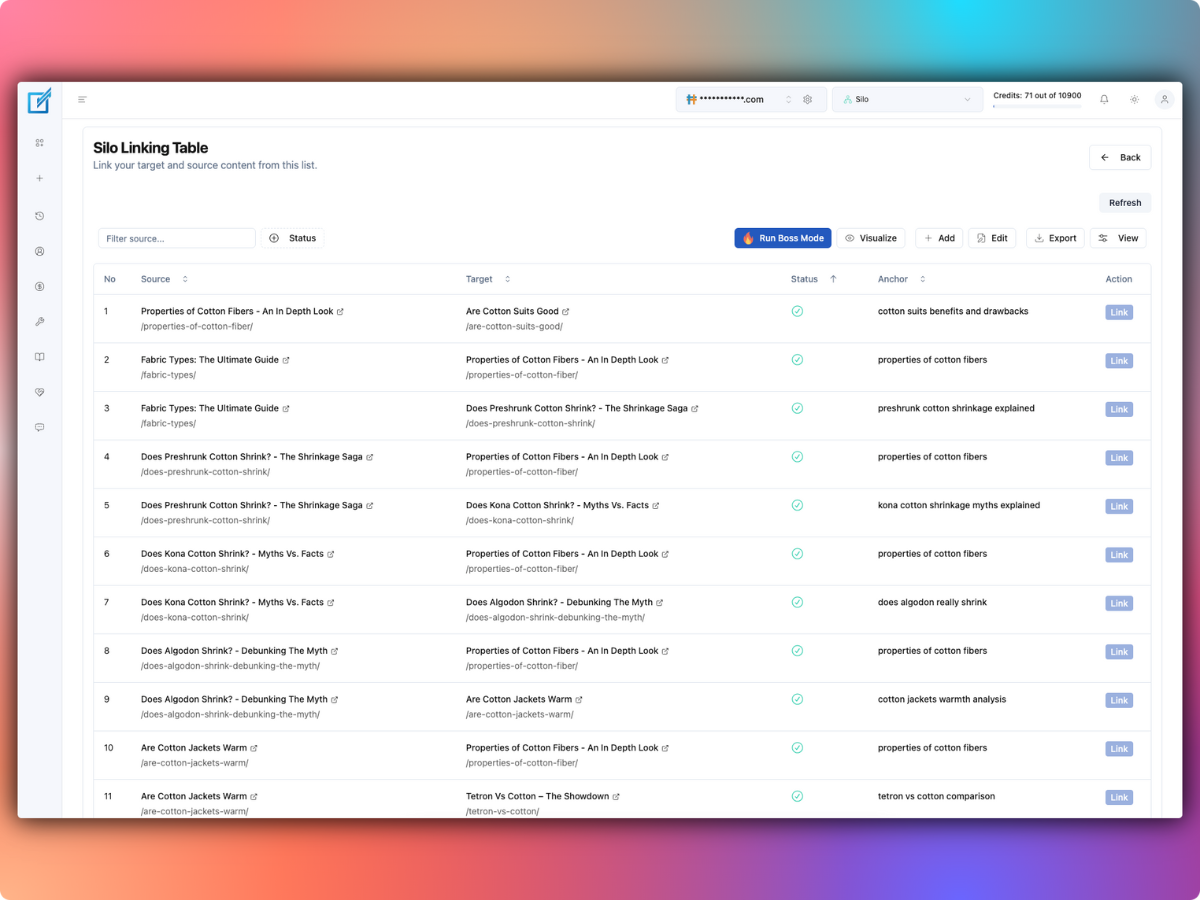Click Link button in row 1
1200x900 pixels.
click(x=1119, y=312)
